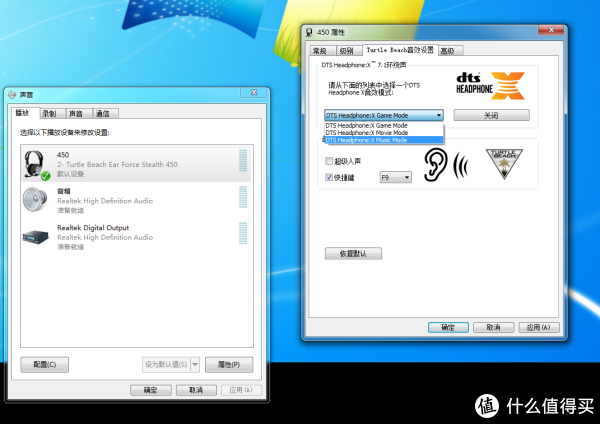Toggle the 快捷键 checkbox
This screenshot has width=600, height=424.
point(329,177)
